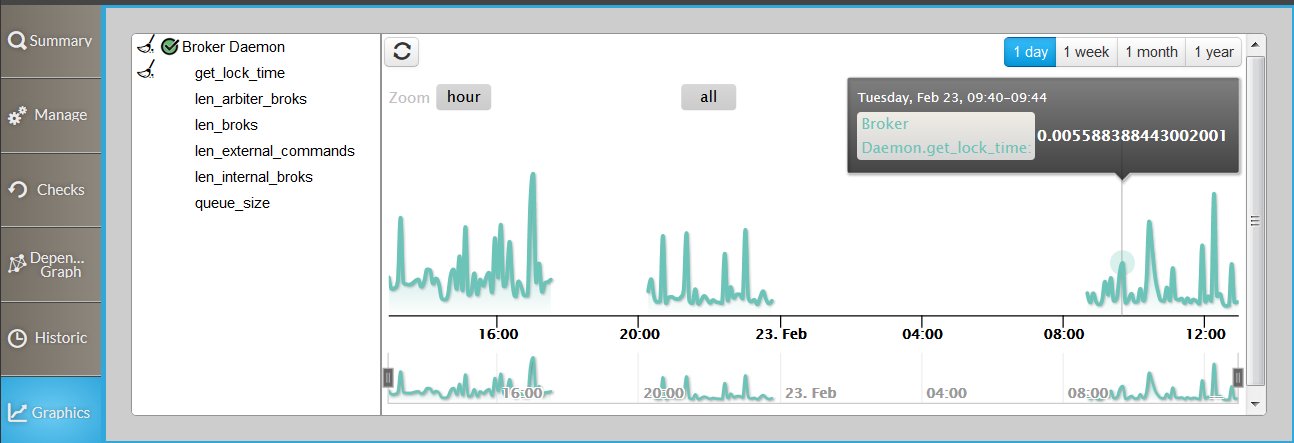Screen dimensions: 1294x443
Task: Click the Summary magnifier icon in sidebar
Action: click(x=17, y=41)
